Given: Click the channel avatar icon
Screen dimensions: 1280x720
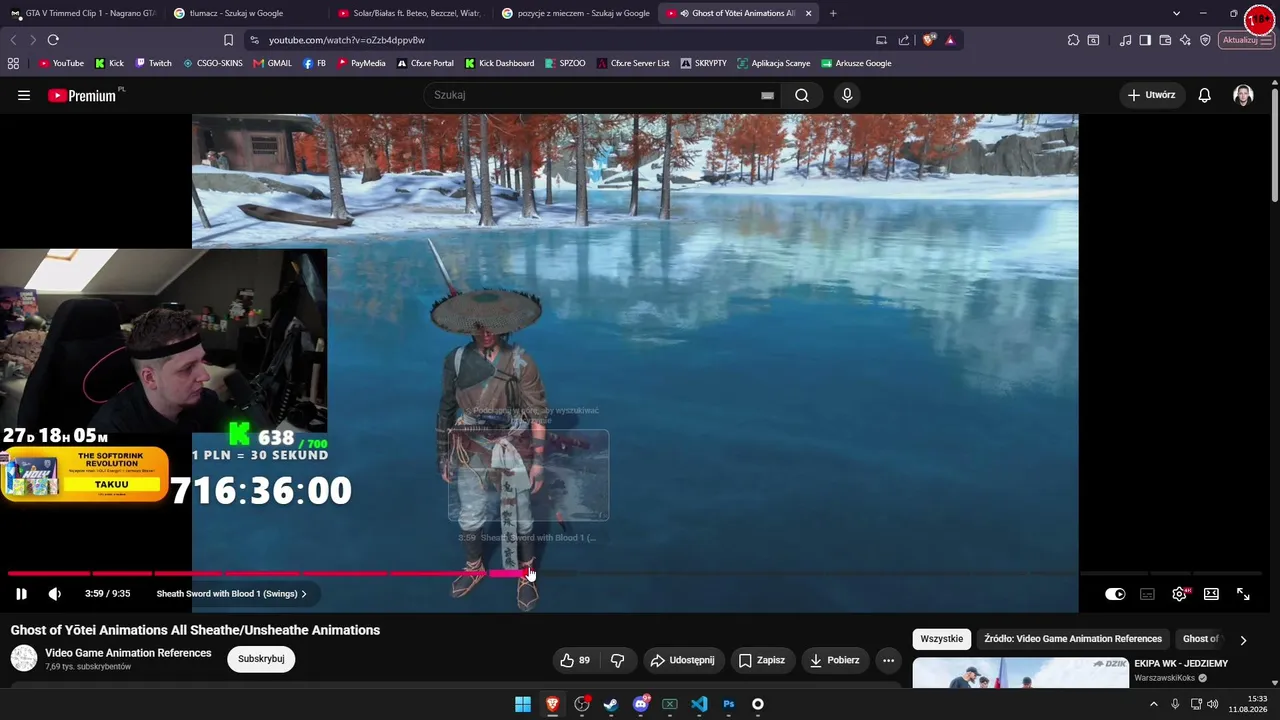Looking at the screenshot, I should [24, 658].
